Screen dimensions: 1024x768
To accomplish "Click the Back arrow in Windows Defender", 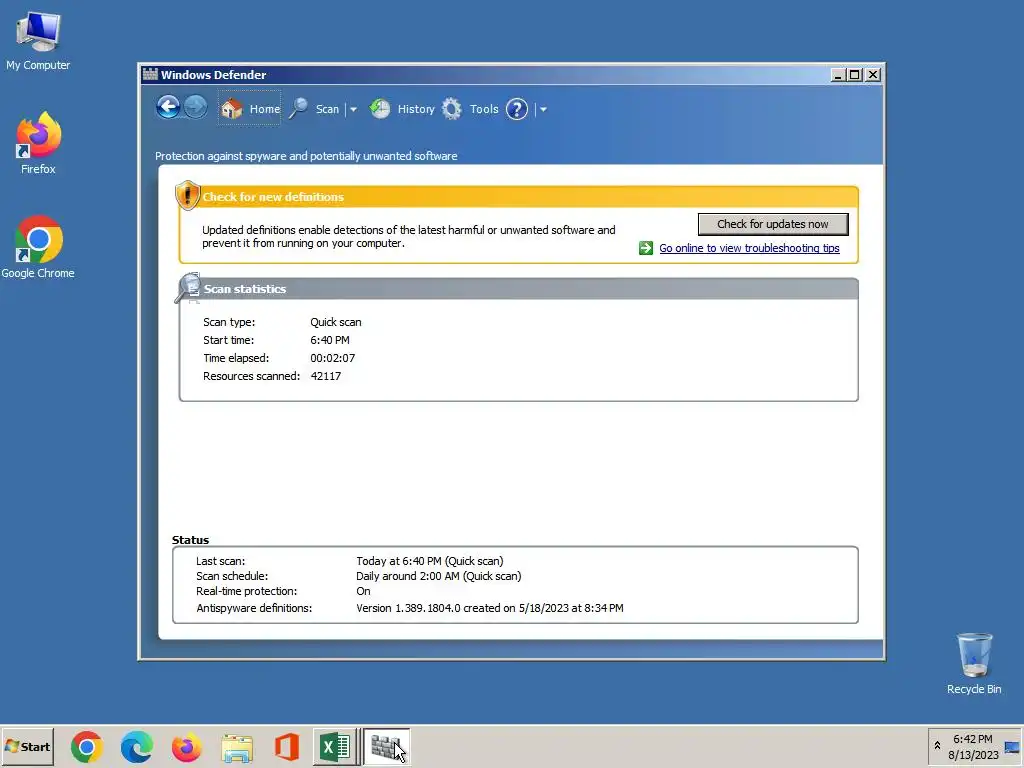I will tap(168, 107).
